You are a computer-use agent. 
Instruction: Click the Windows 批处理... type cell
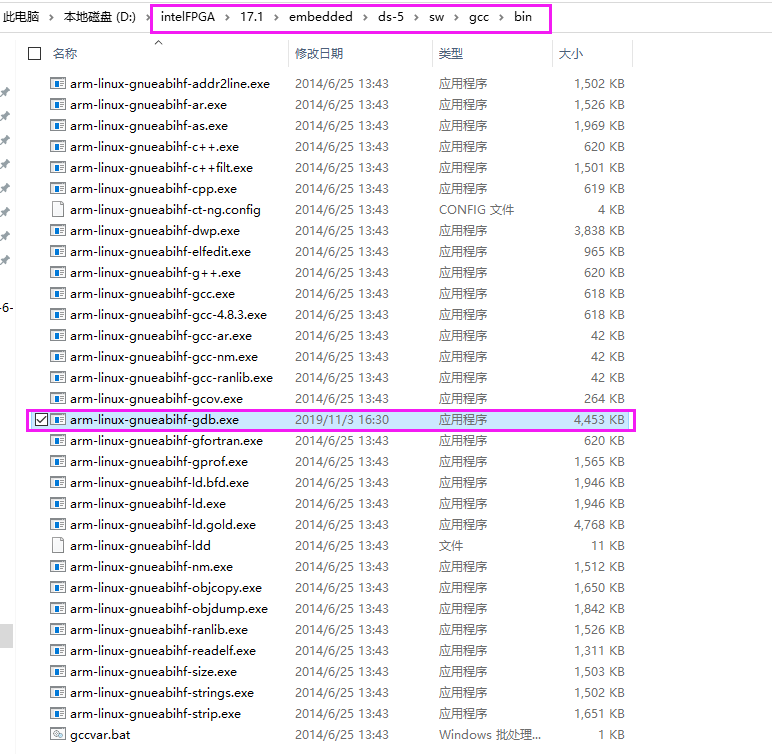[x=489, y=735]
